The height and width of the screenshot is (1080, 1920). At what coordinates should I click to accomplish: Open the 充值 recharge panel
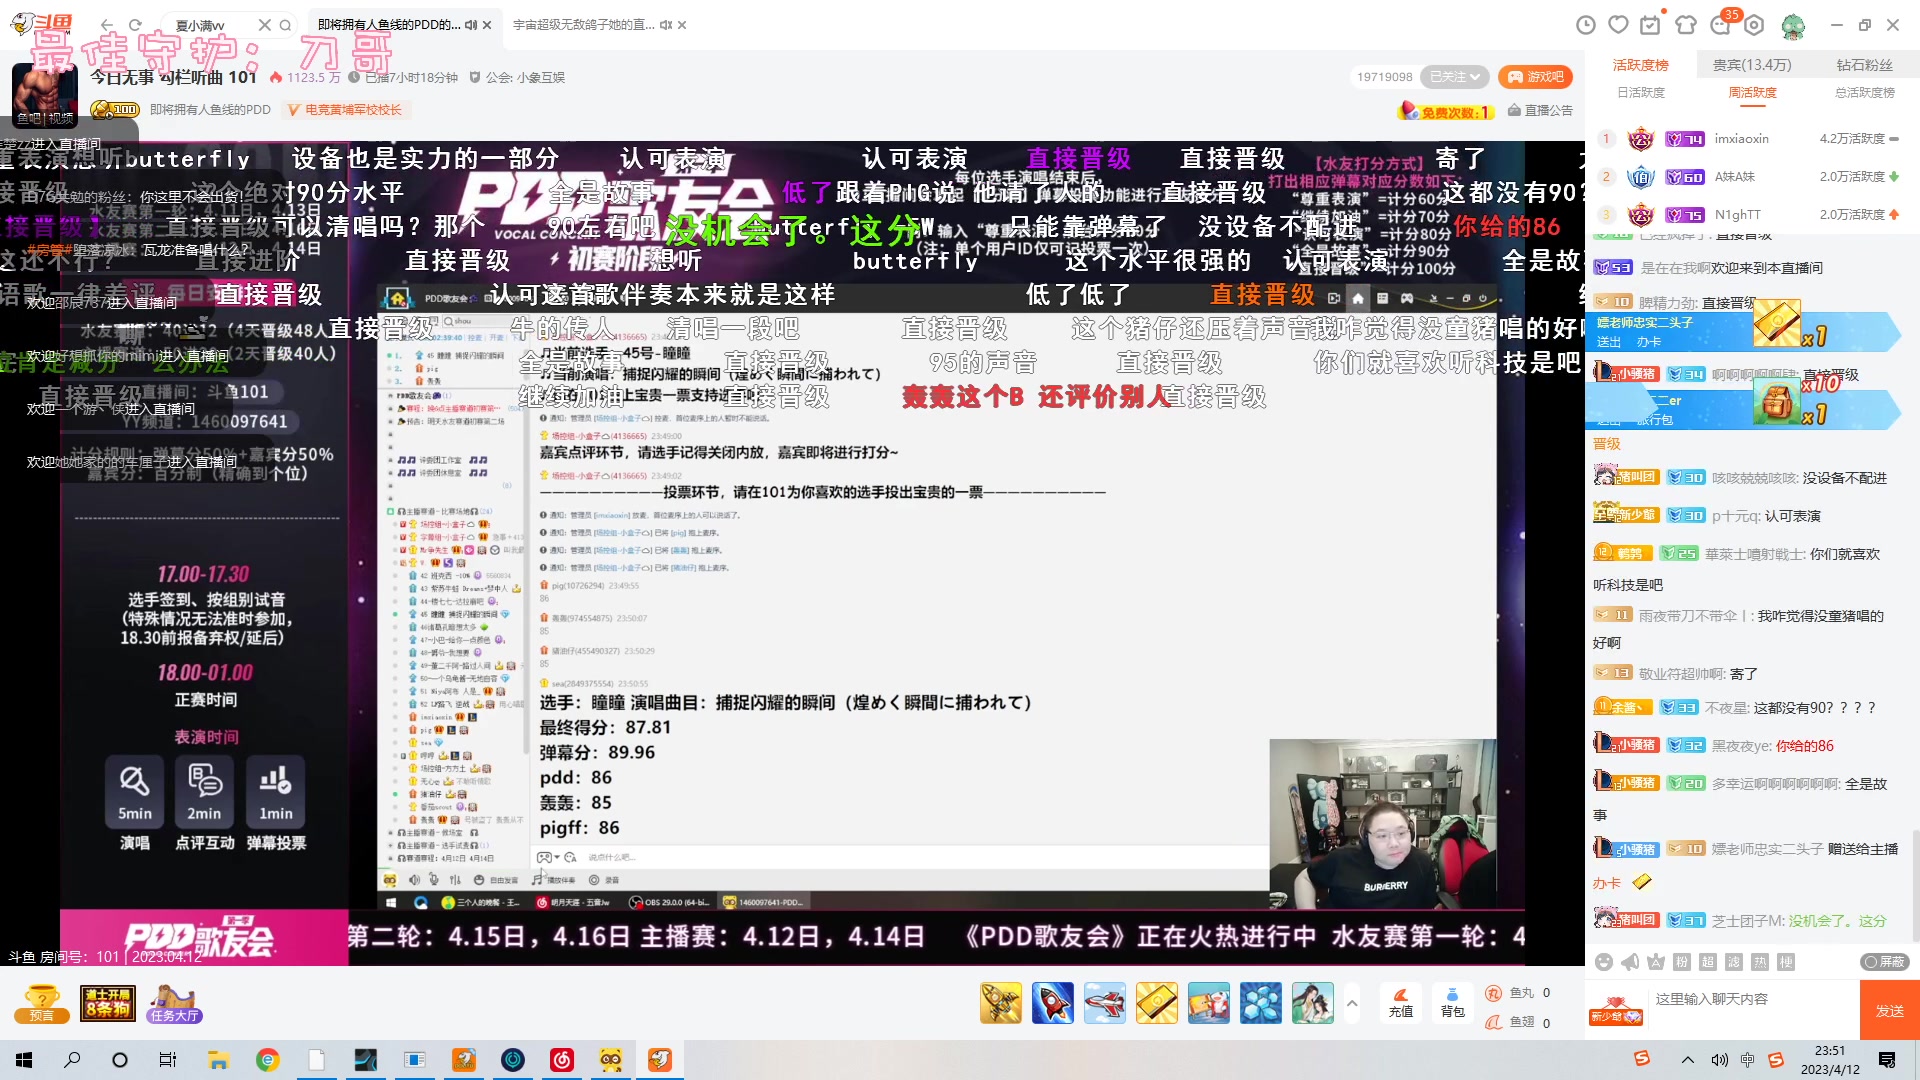point(1401,1003)
